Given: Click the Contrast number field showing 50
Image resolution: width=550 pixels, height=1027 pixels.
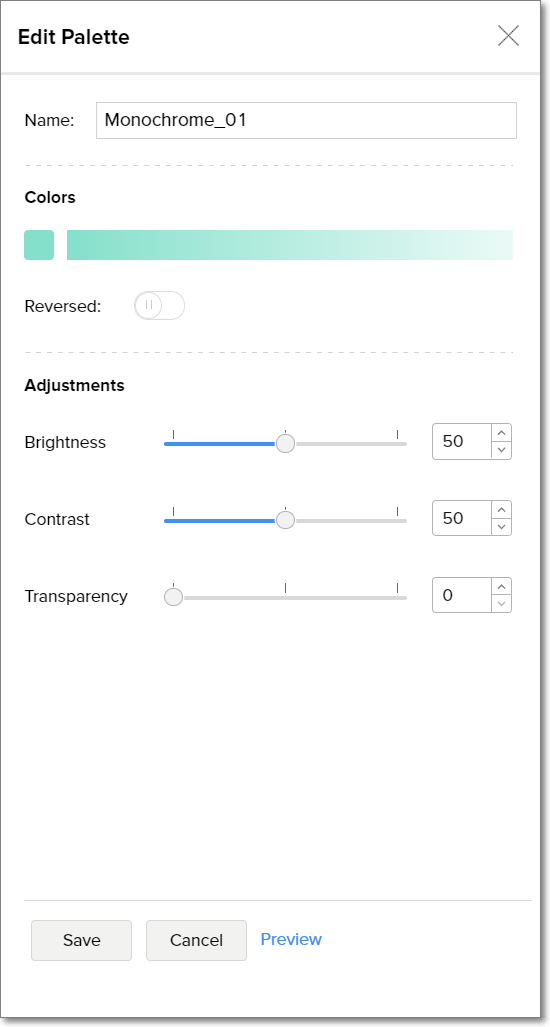Looking at the screenshot, I should point(462,518).
